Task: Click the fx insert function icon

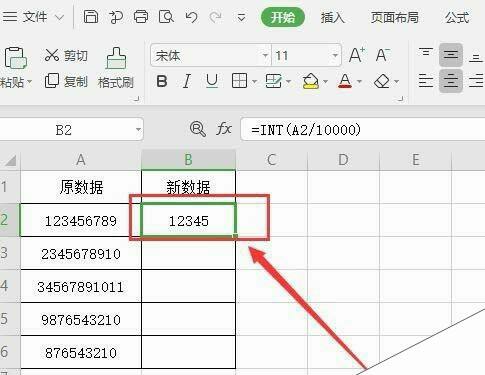Action: 224,129
